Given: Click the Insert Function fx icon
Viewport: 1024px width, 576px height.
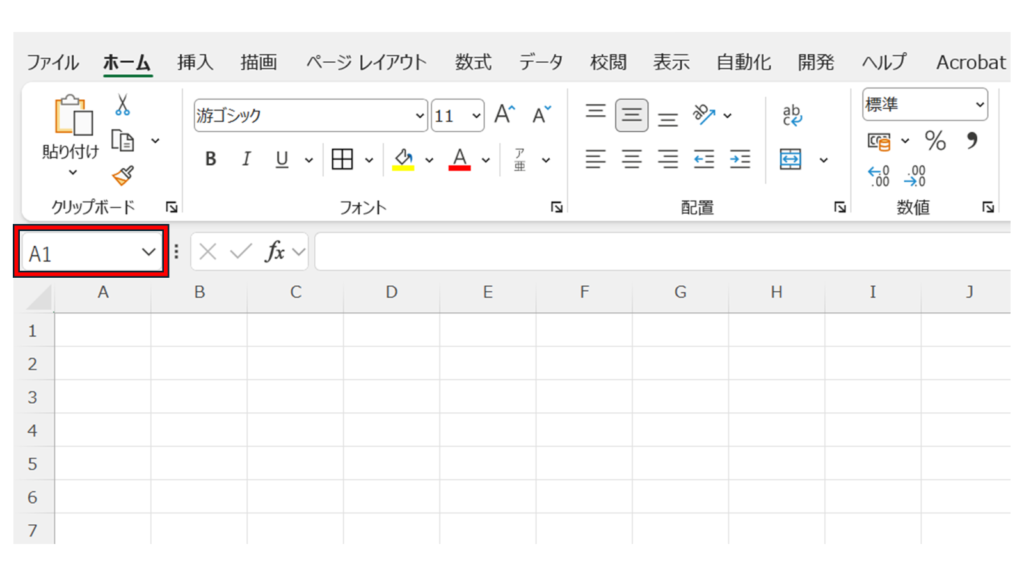Looking at the screenshot, I should pyautogui.click(x=275, y=252).
